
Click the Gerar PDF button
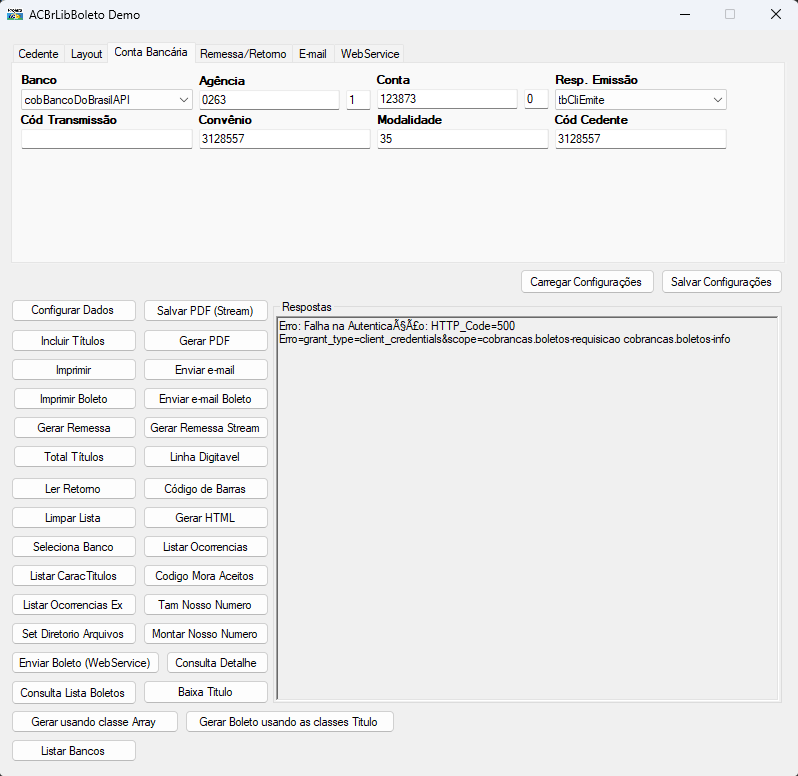206,340
